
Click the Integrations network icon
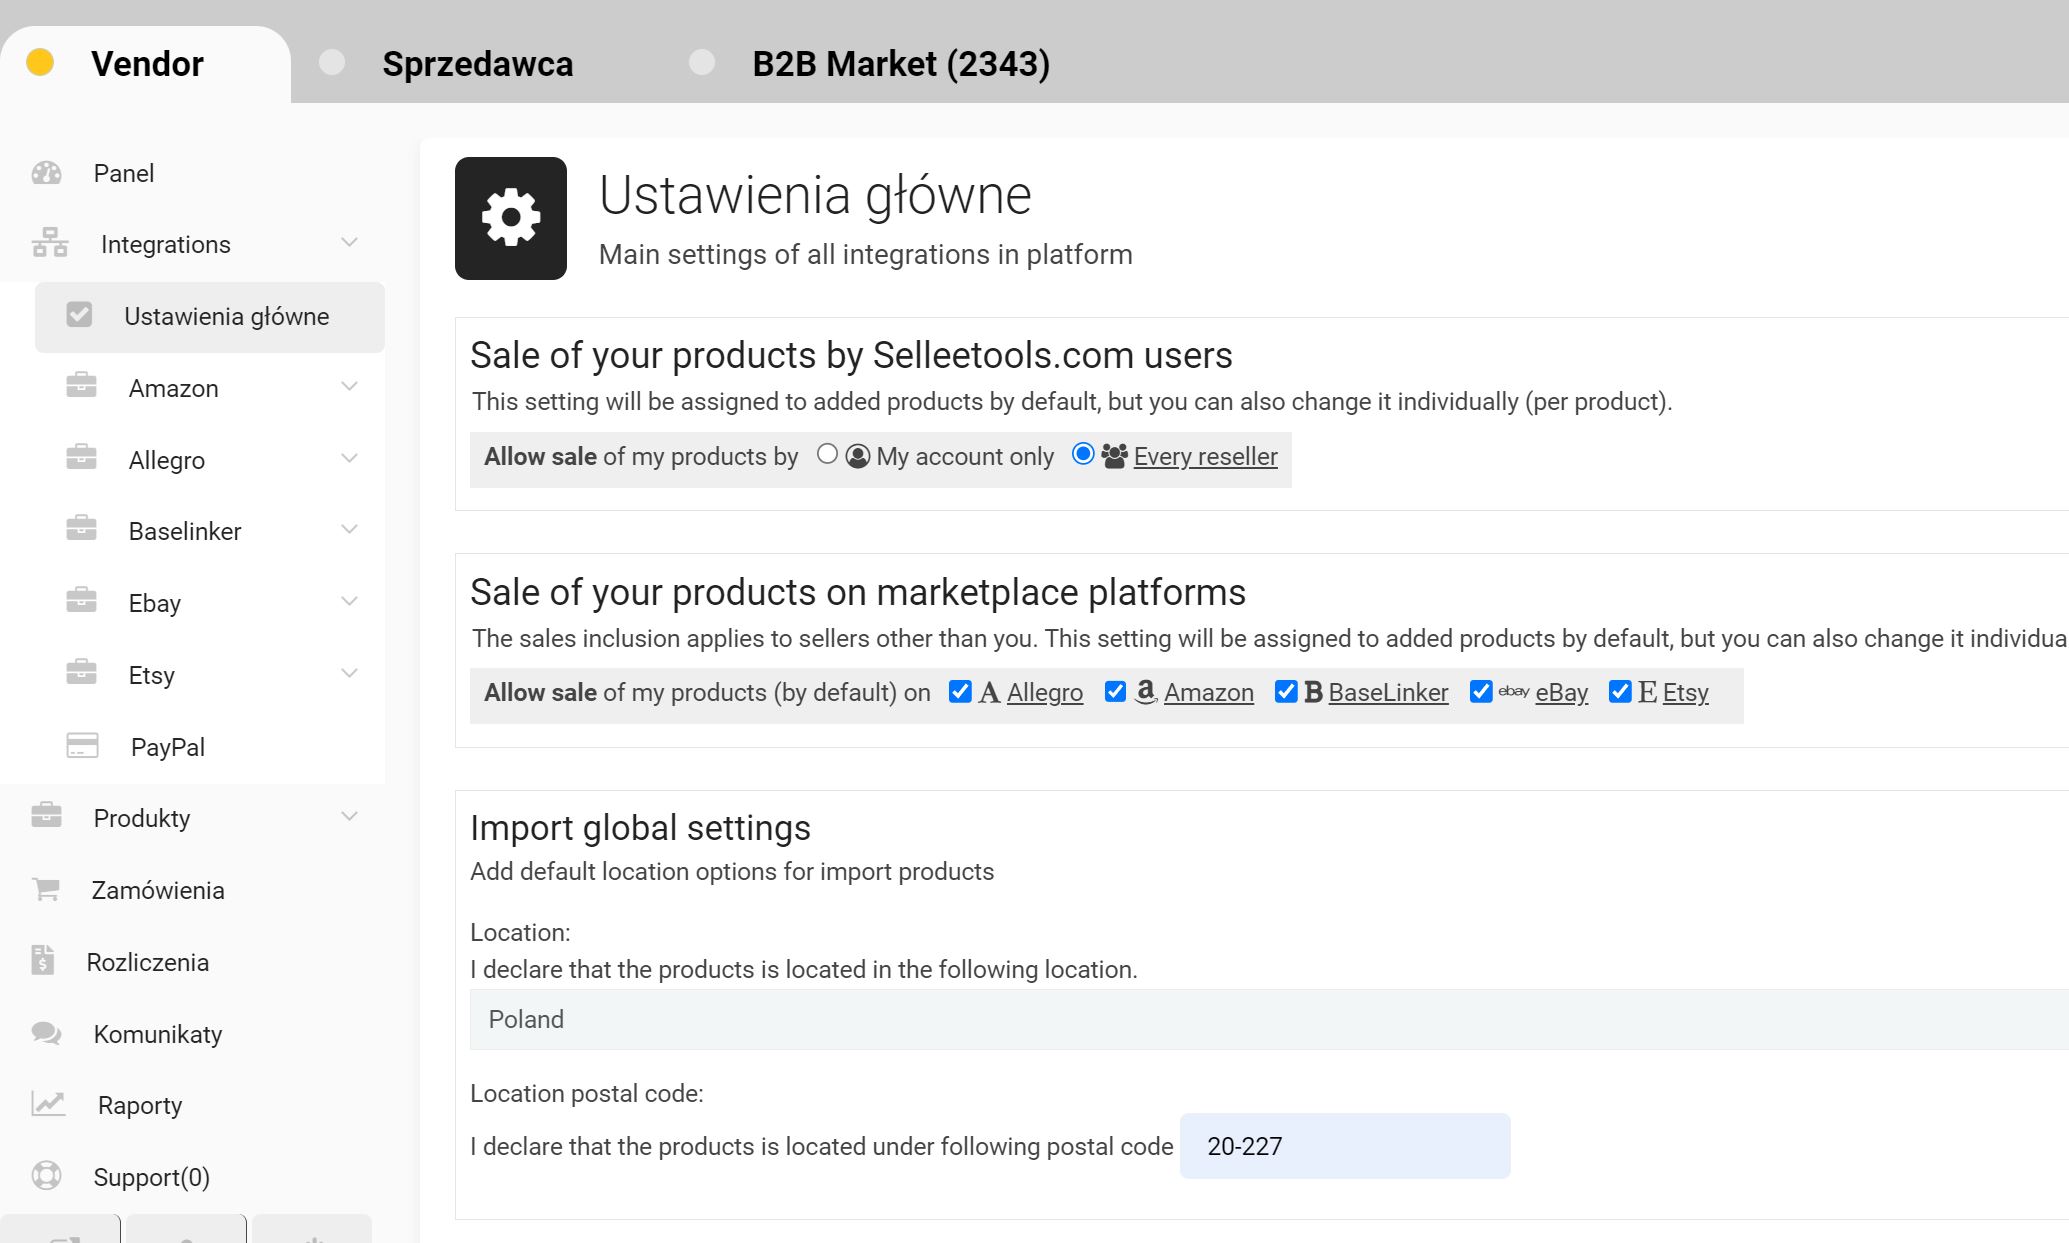(49, 243)
